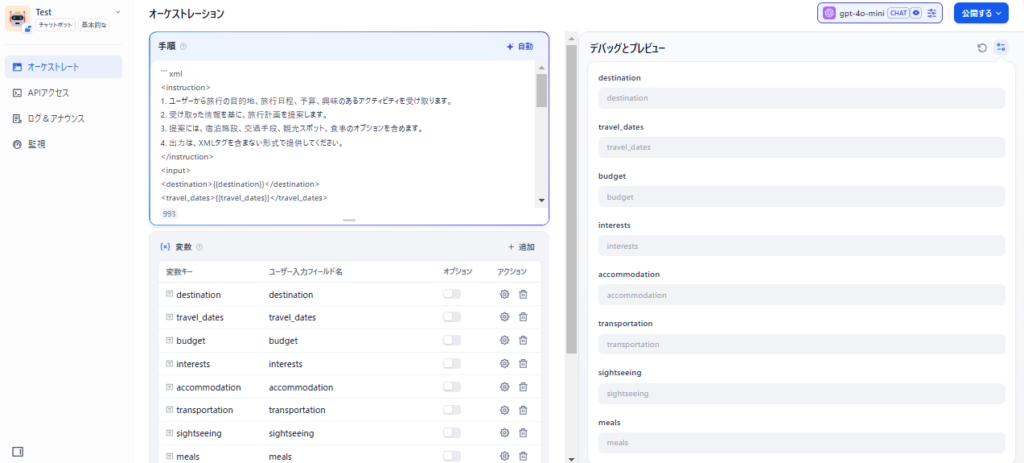The image size is (1024, 463).
Task: Open settings gear for meals variable
Action: (504, 456)
